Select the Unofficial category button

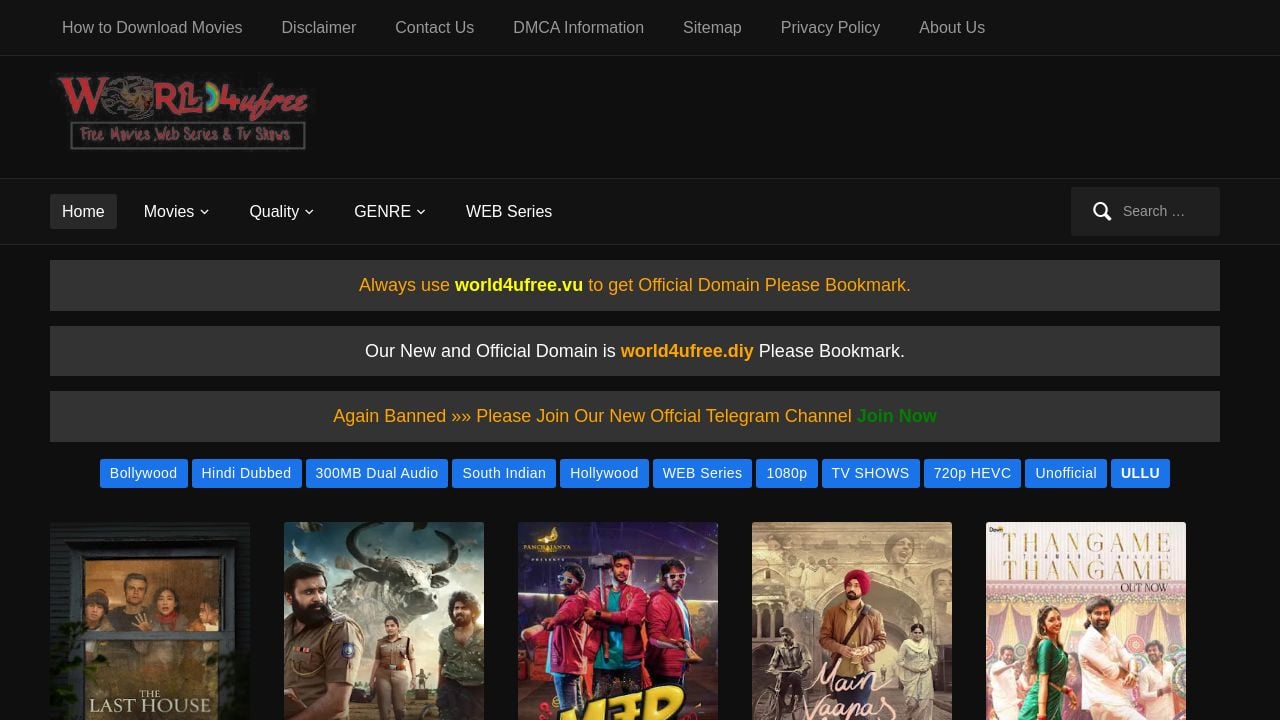[x=1066, y=473]
